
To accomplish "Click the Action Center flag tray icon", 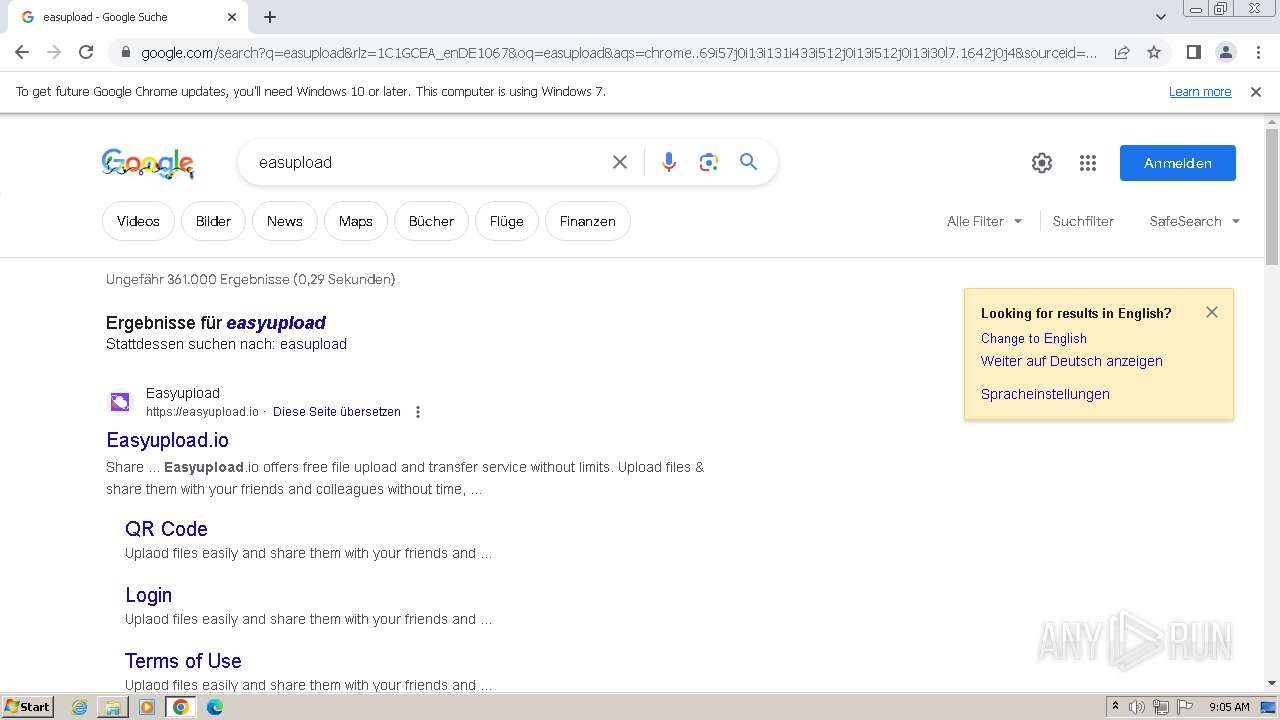I will point(1185,707).
